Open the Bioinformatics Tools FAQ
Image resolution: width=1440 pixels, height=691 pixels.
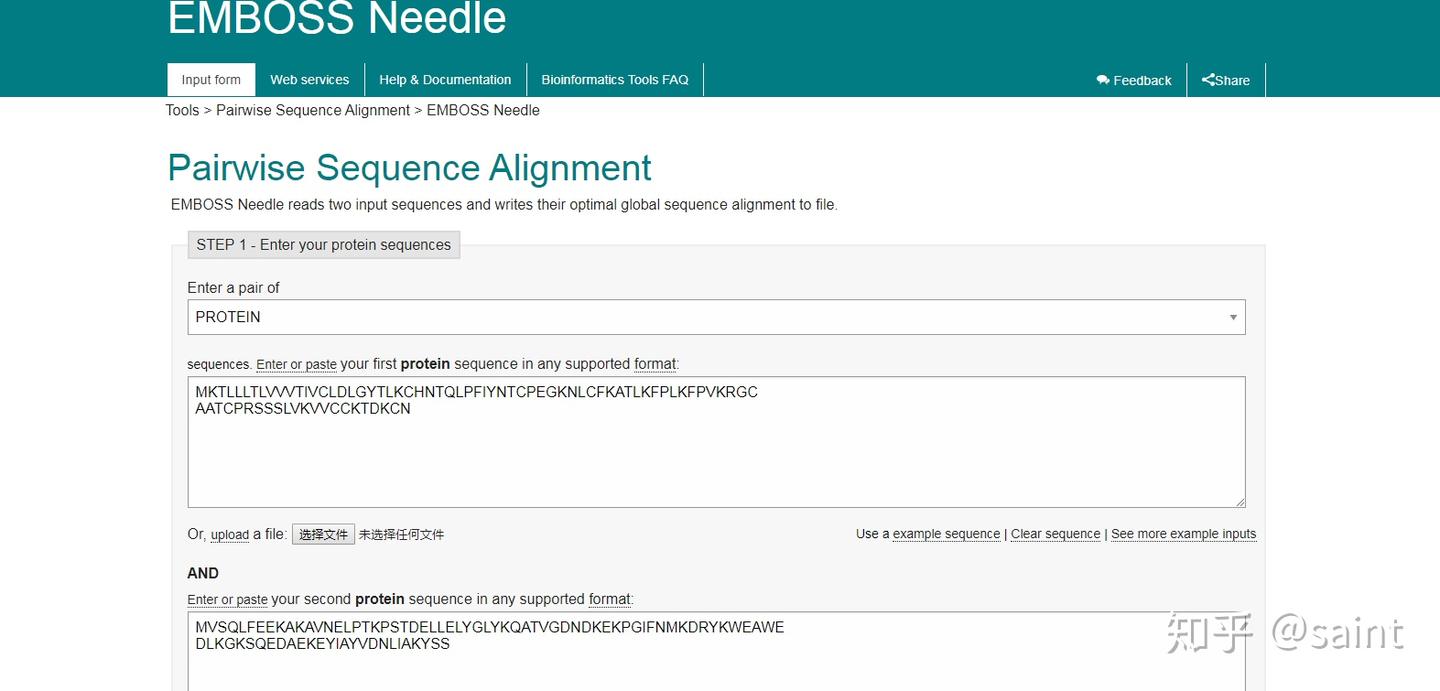tap(614, 79)
